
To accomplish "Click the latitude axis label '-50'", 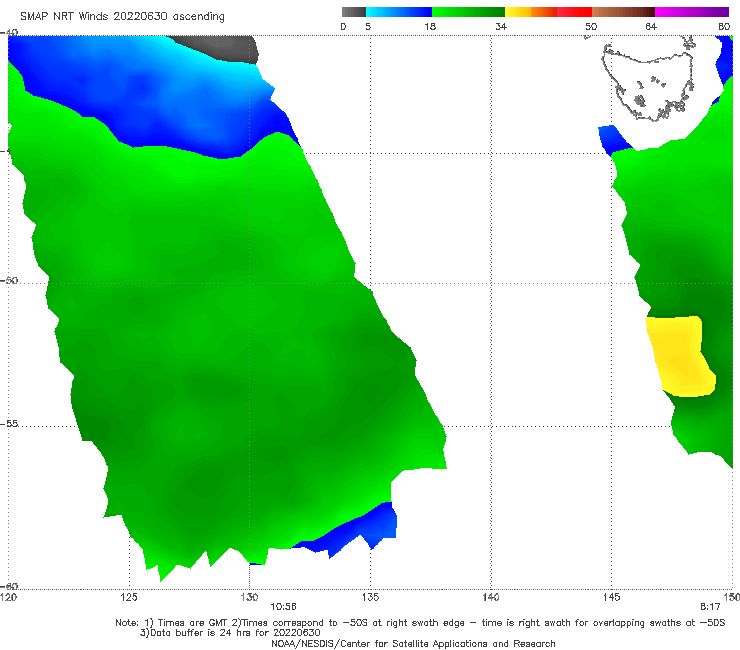I will [x=9, y=280].
